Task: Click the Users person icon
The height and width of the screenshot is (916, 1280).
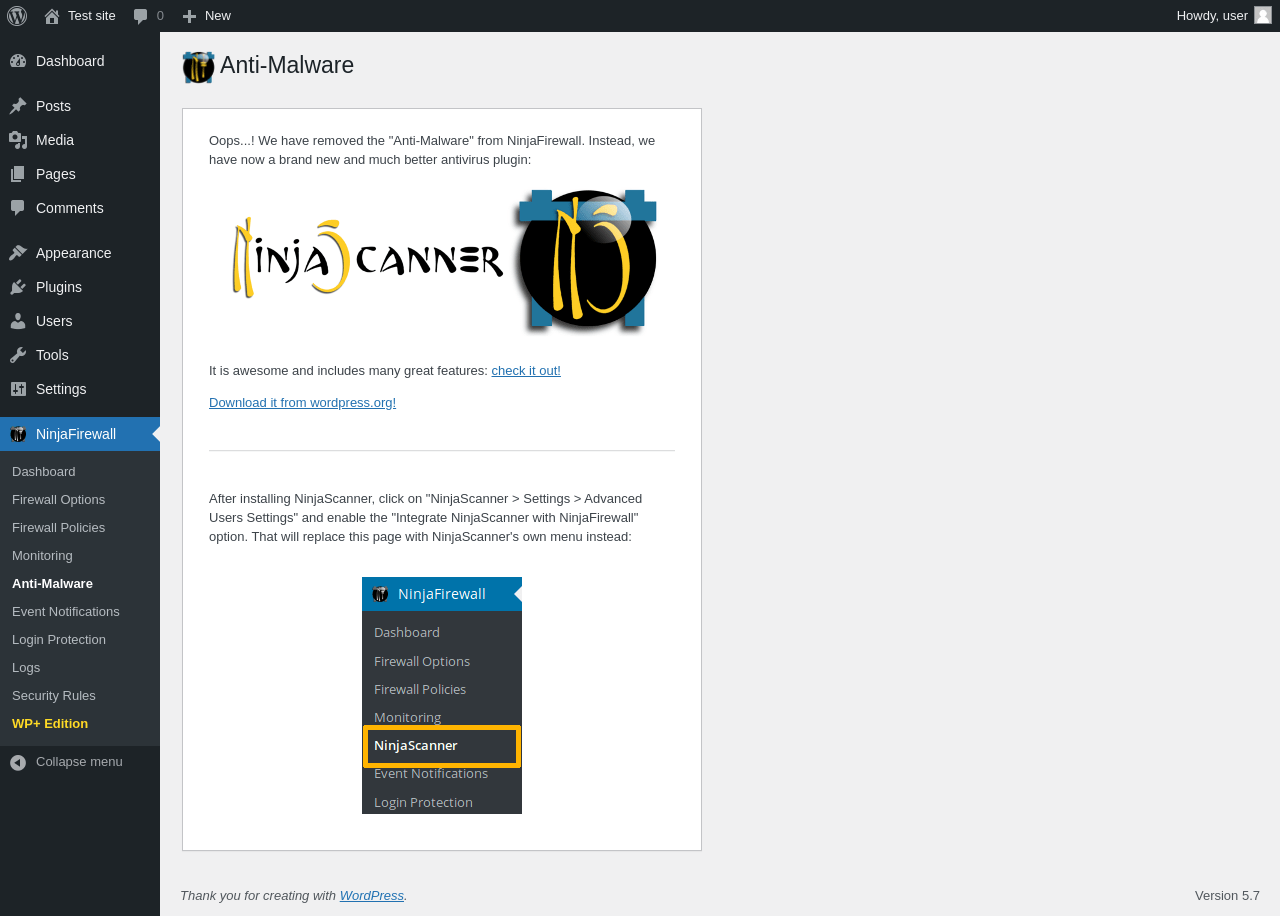Action: coord(18,321)
